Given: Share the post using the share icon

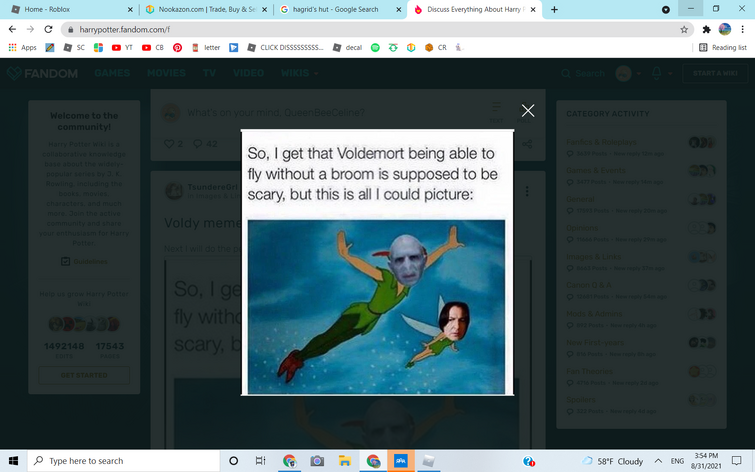Looking at the screenshot, I should tap(527, 144).
